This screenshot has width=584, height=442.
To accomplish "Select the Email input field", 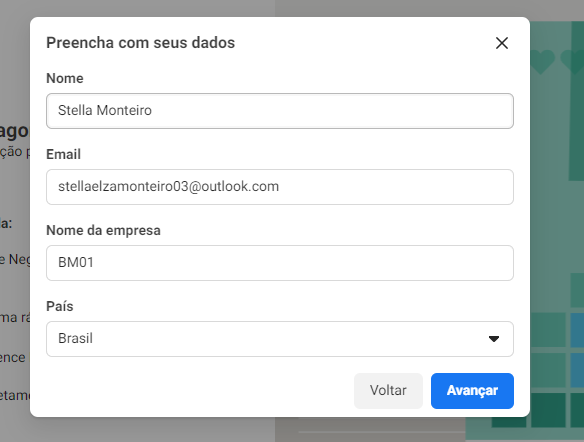I will [280, 187].
